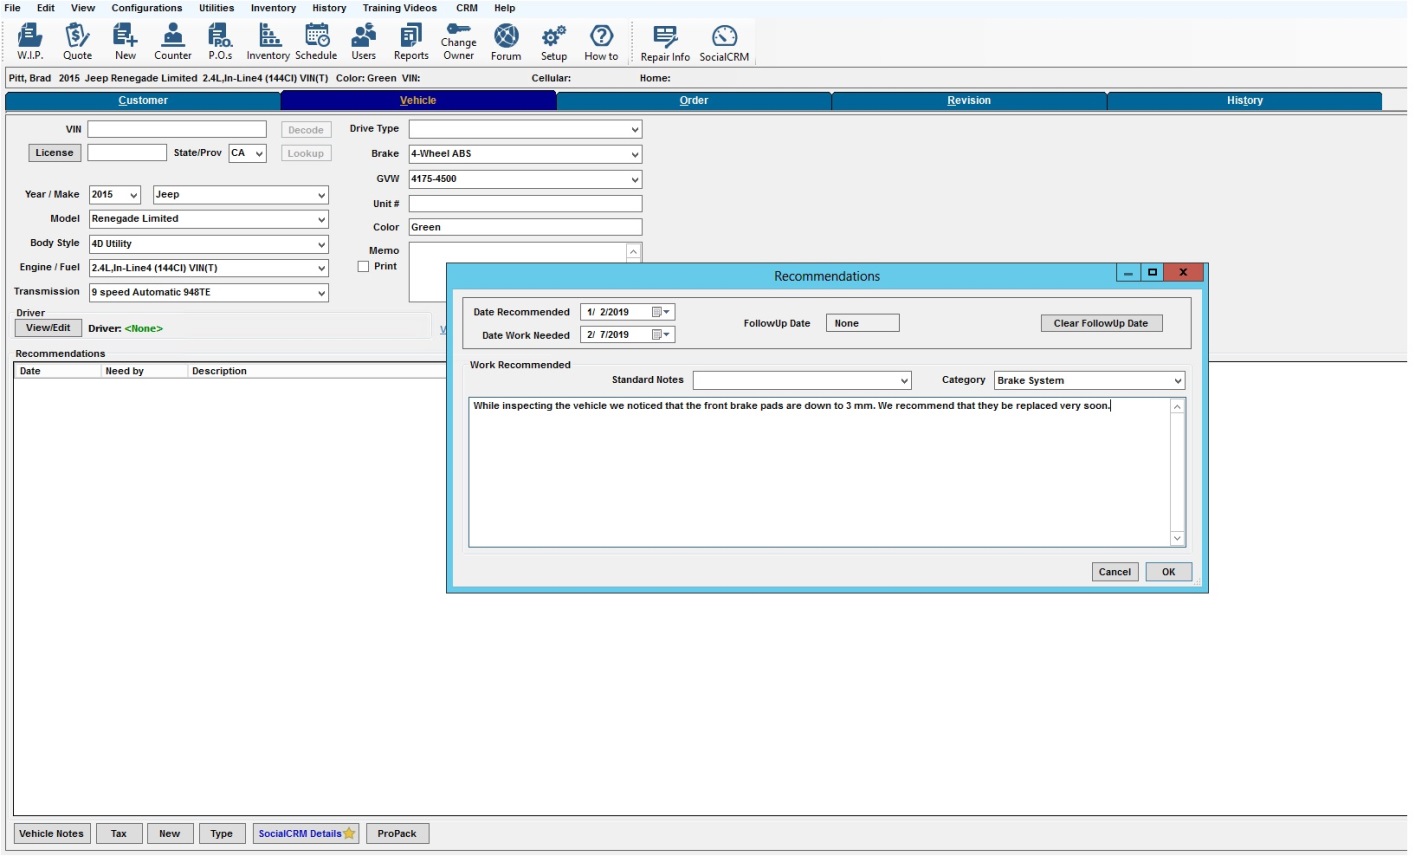Image resolution: width=1428 pixels, height=856 pixels.
Task: Expand the Brake type dropdown
Action: pos(634,154)
